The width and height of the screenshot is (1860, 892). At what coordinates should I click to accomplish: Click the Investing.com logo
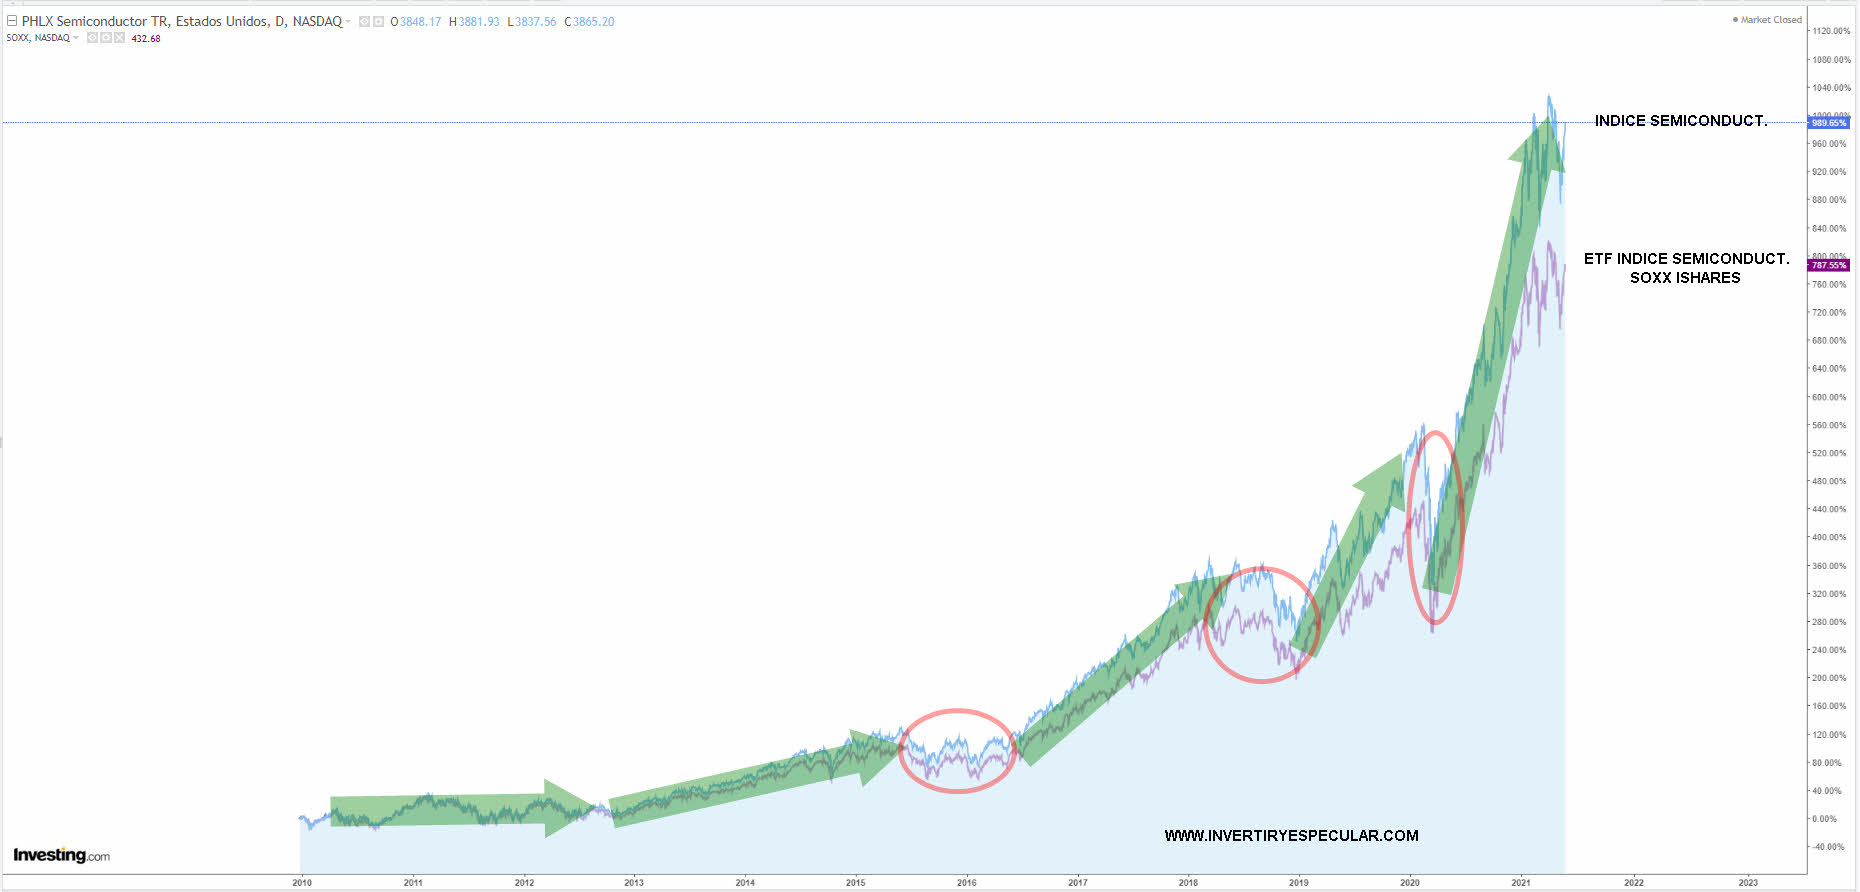click(x=61, y=855)
